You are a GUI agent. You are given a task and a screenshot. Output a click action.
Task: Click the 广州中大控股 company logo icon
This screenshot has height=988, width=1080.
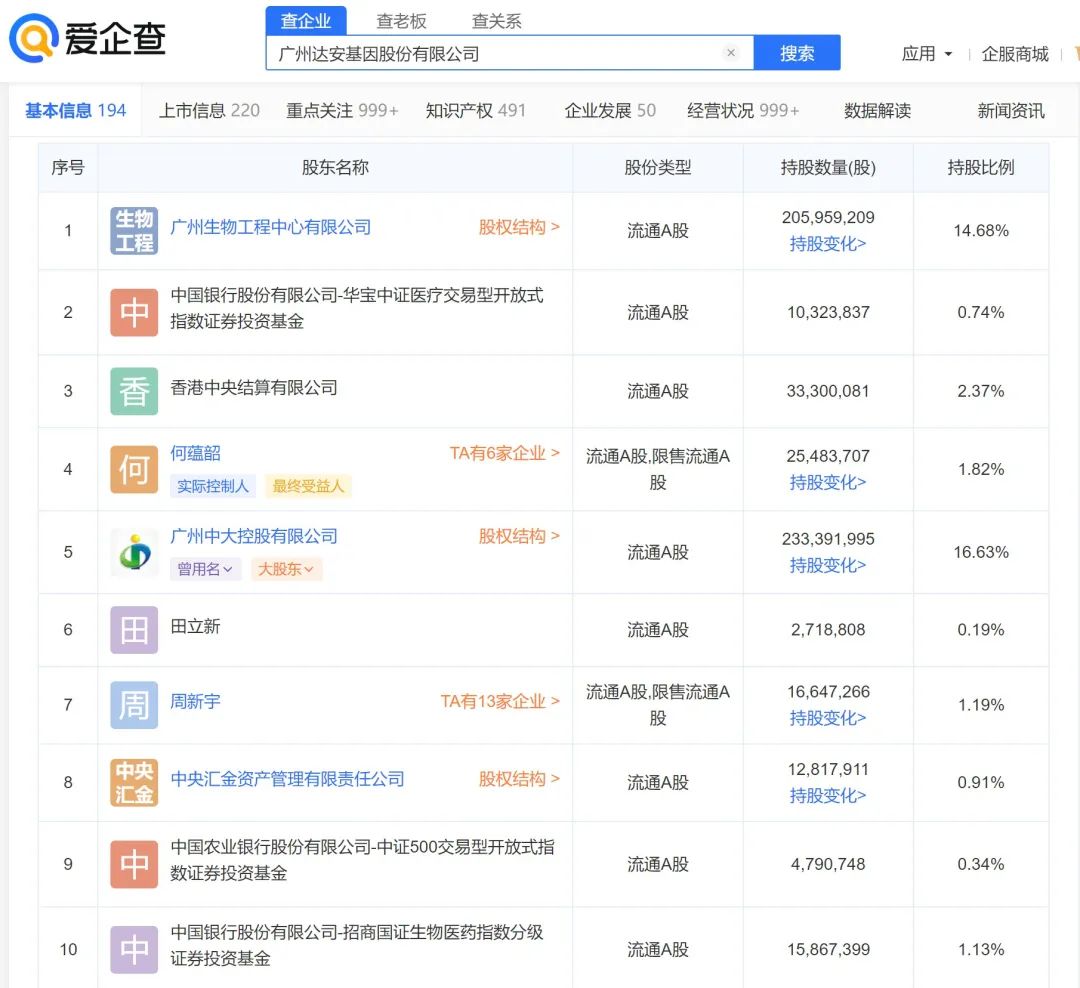[x=134, y=552]
